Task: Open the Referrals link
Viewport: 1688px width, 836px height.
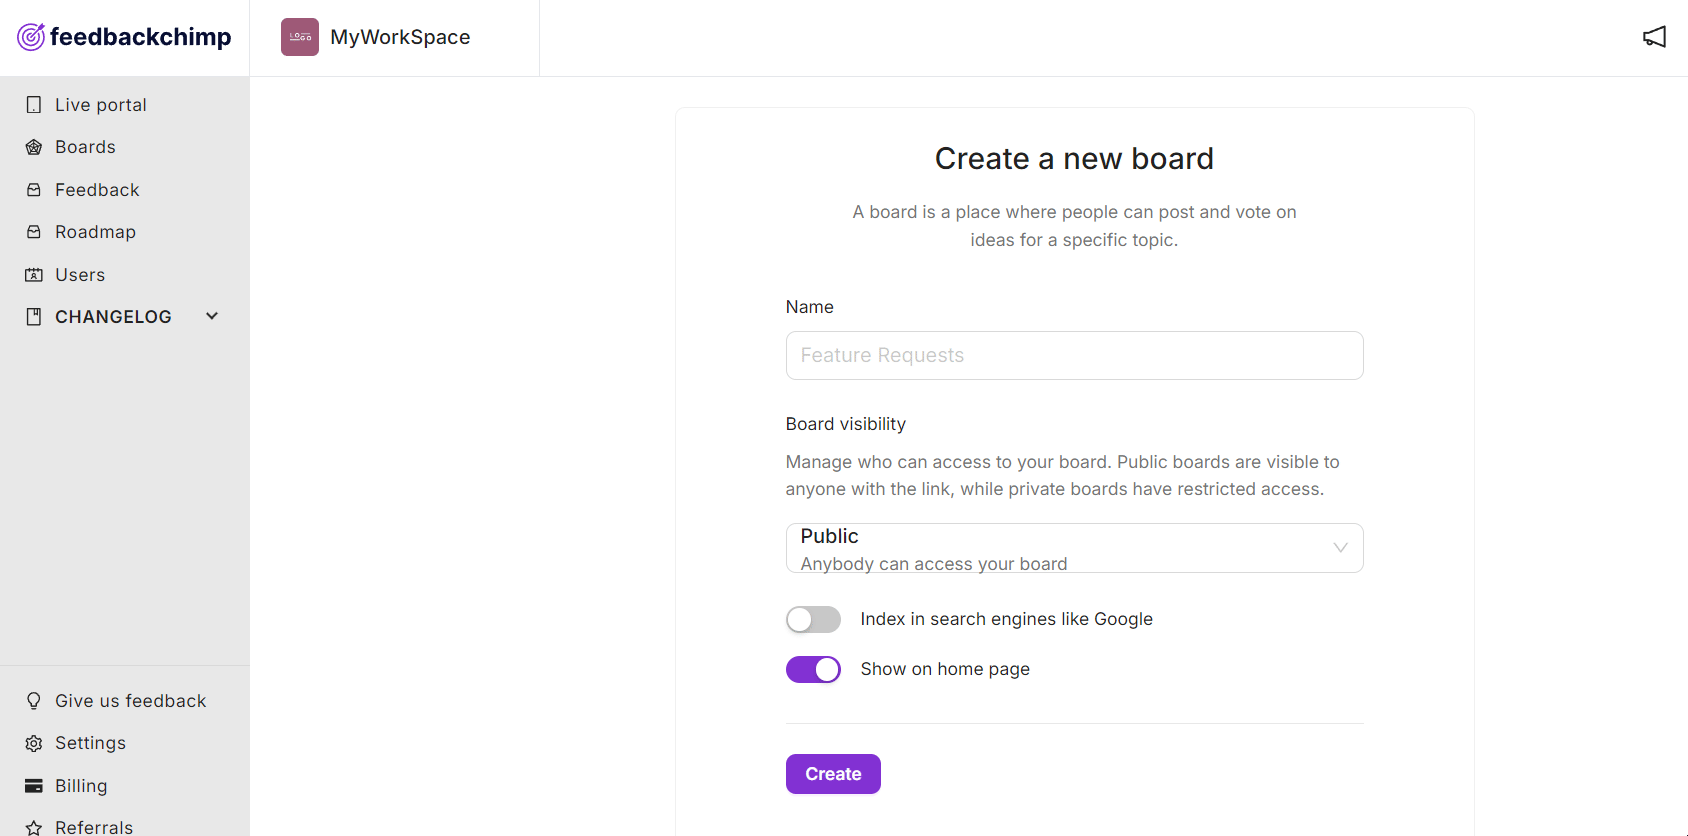Action: click(94, 828)
